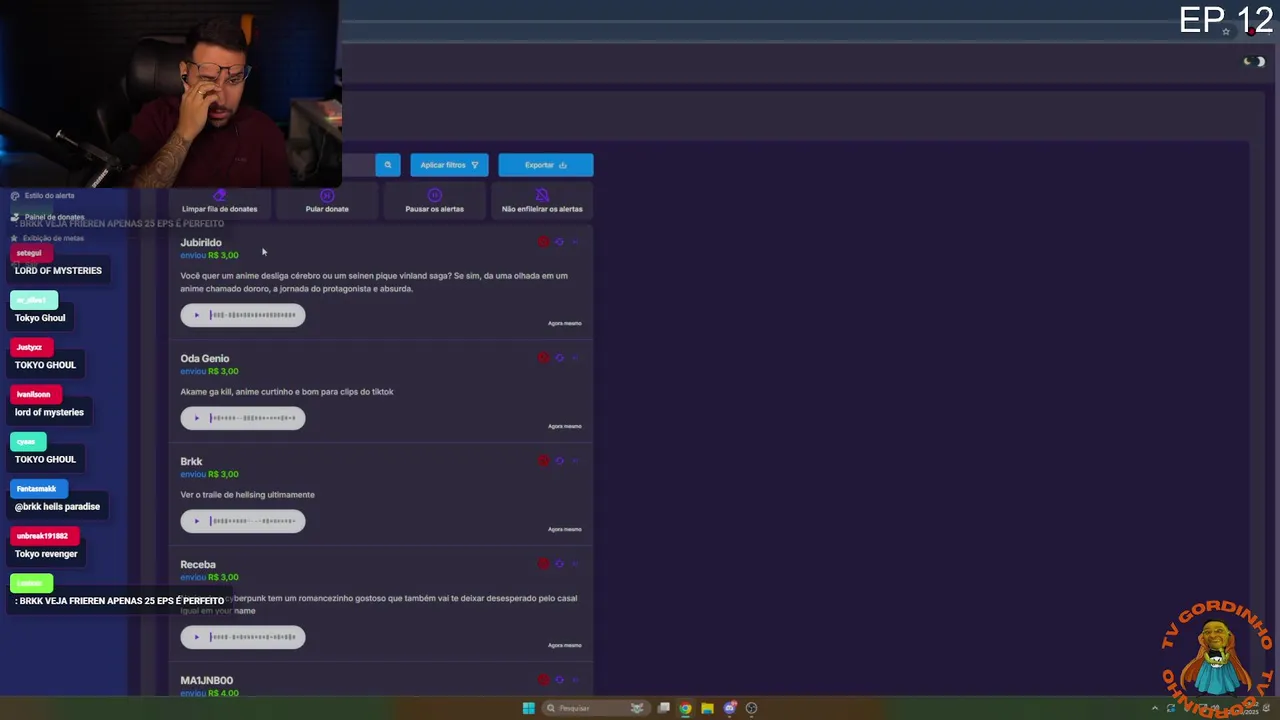
Task: Toggle dark mode switch at top right
Action: [1254, 62]
